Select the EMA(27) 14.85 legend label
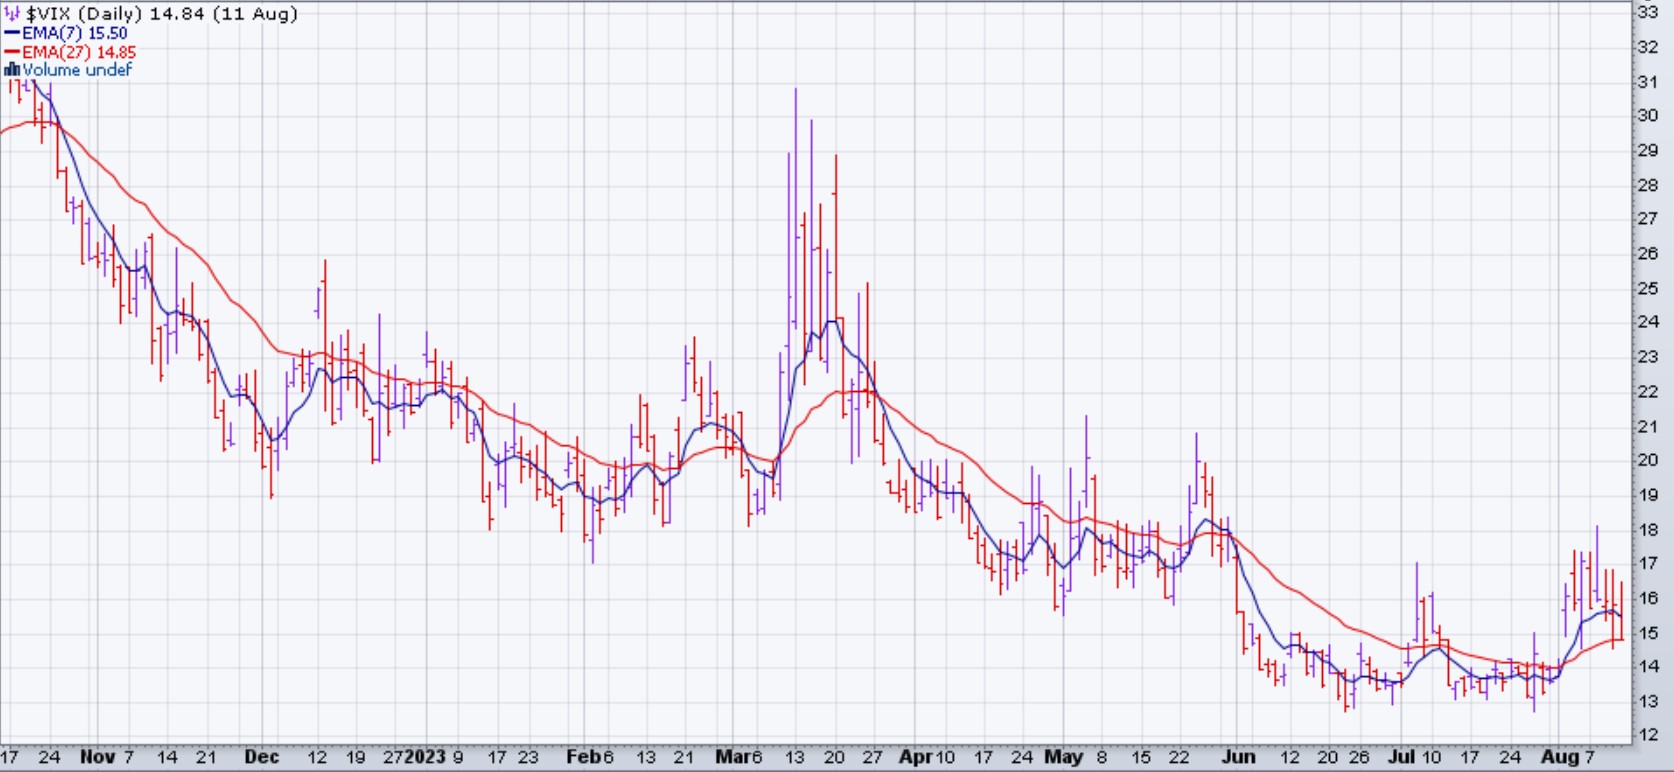Viewport: 1674px width, 772px height. click(79, 52)
